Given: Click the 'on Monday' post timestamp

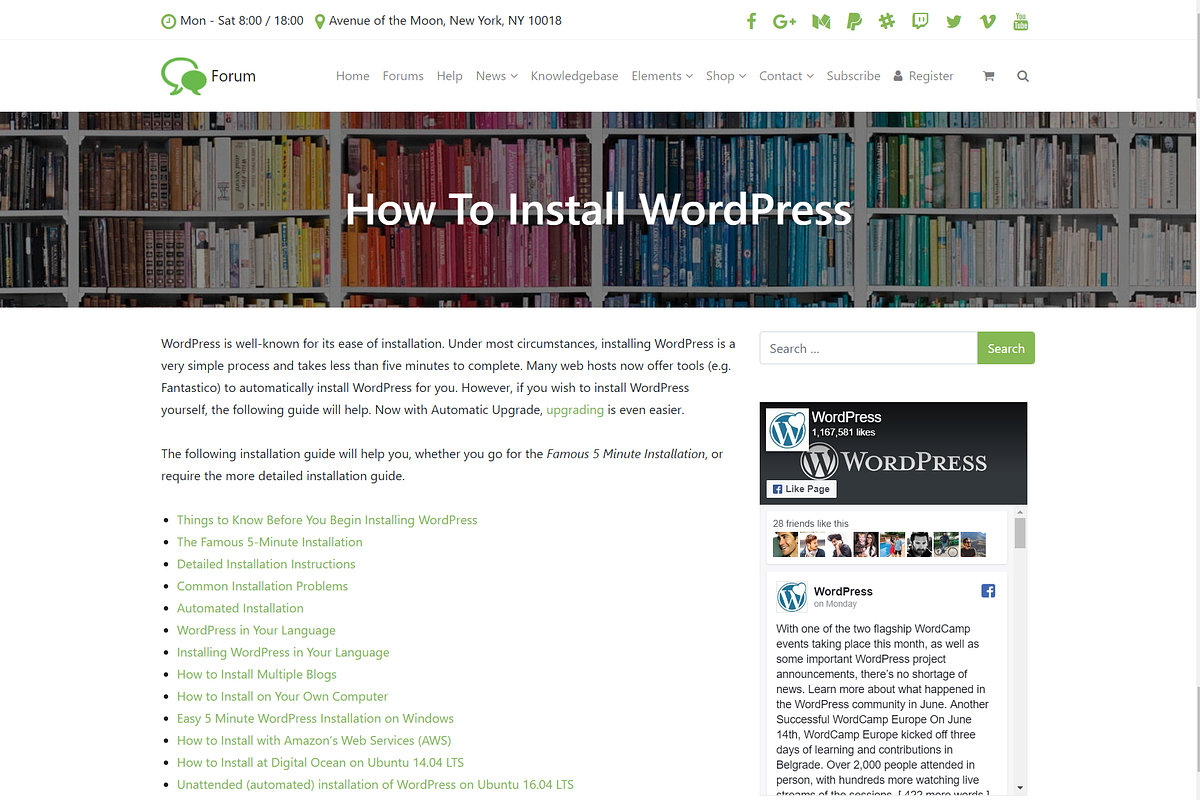Looking at the screenshot, I should coord(835,604).
